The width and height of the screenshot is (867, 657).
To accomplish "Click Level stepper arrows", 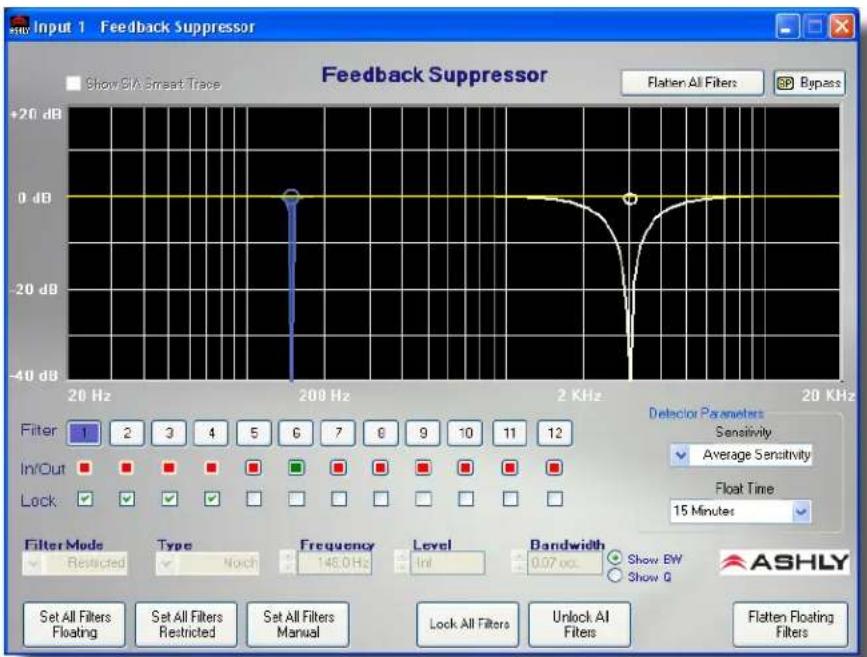I will (402, 563).
